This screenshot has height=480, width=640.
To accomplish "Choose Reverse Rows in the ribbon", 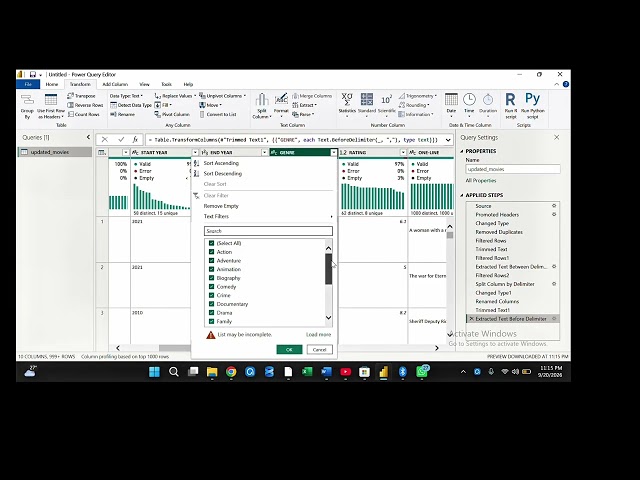I will [85, 105].
